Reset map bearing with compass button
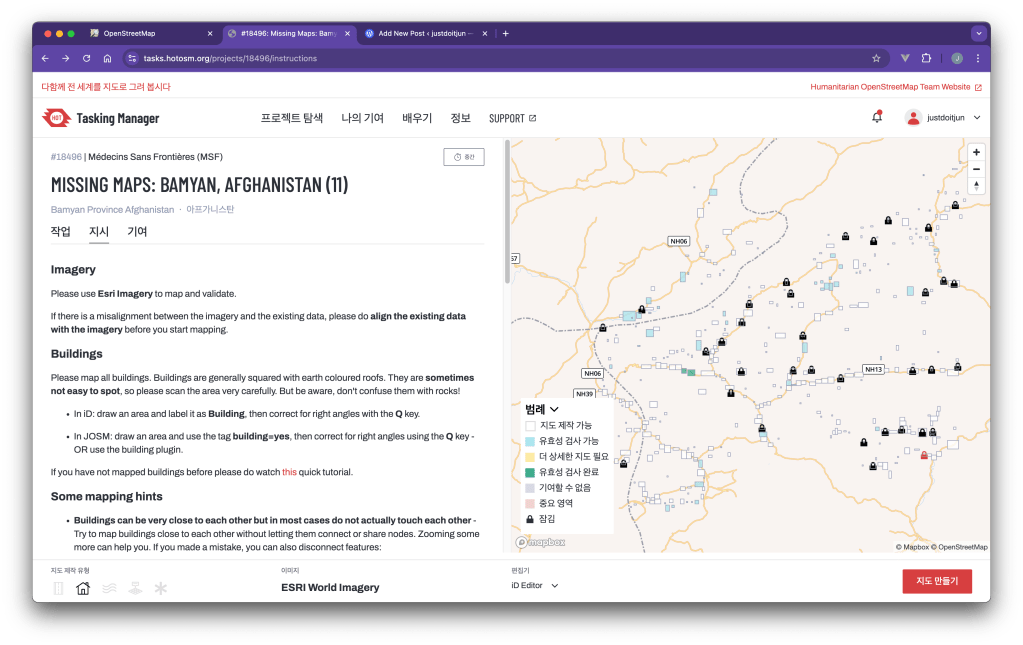1023x645 pixels. pos(976,186)
